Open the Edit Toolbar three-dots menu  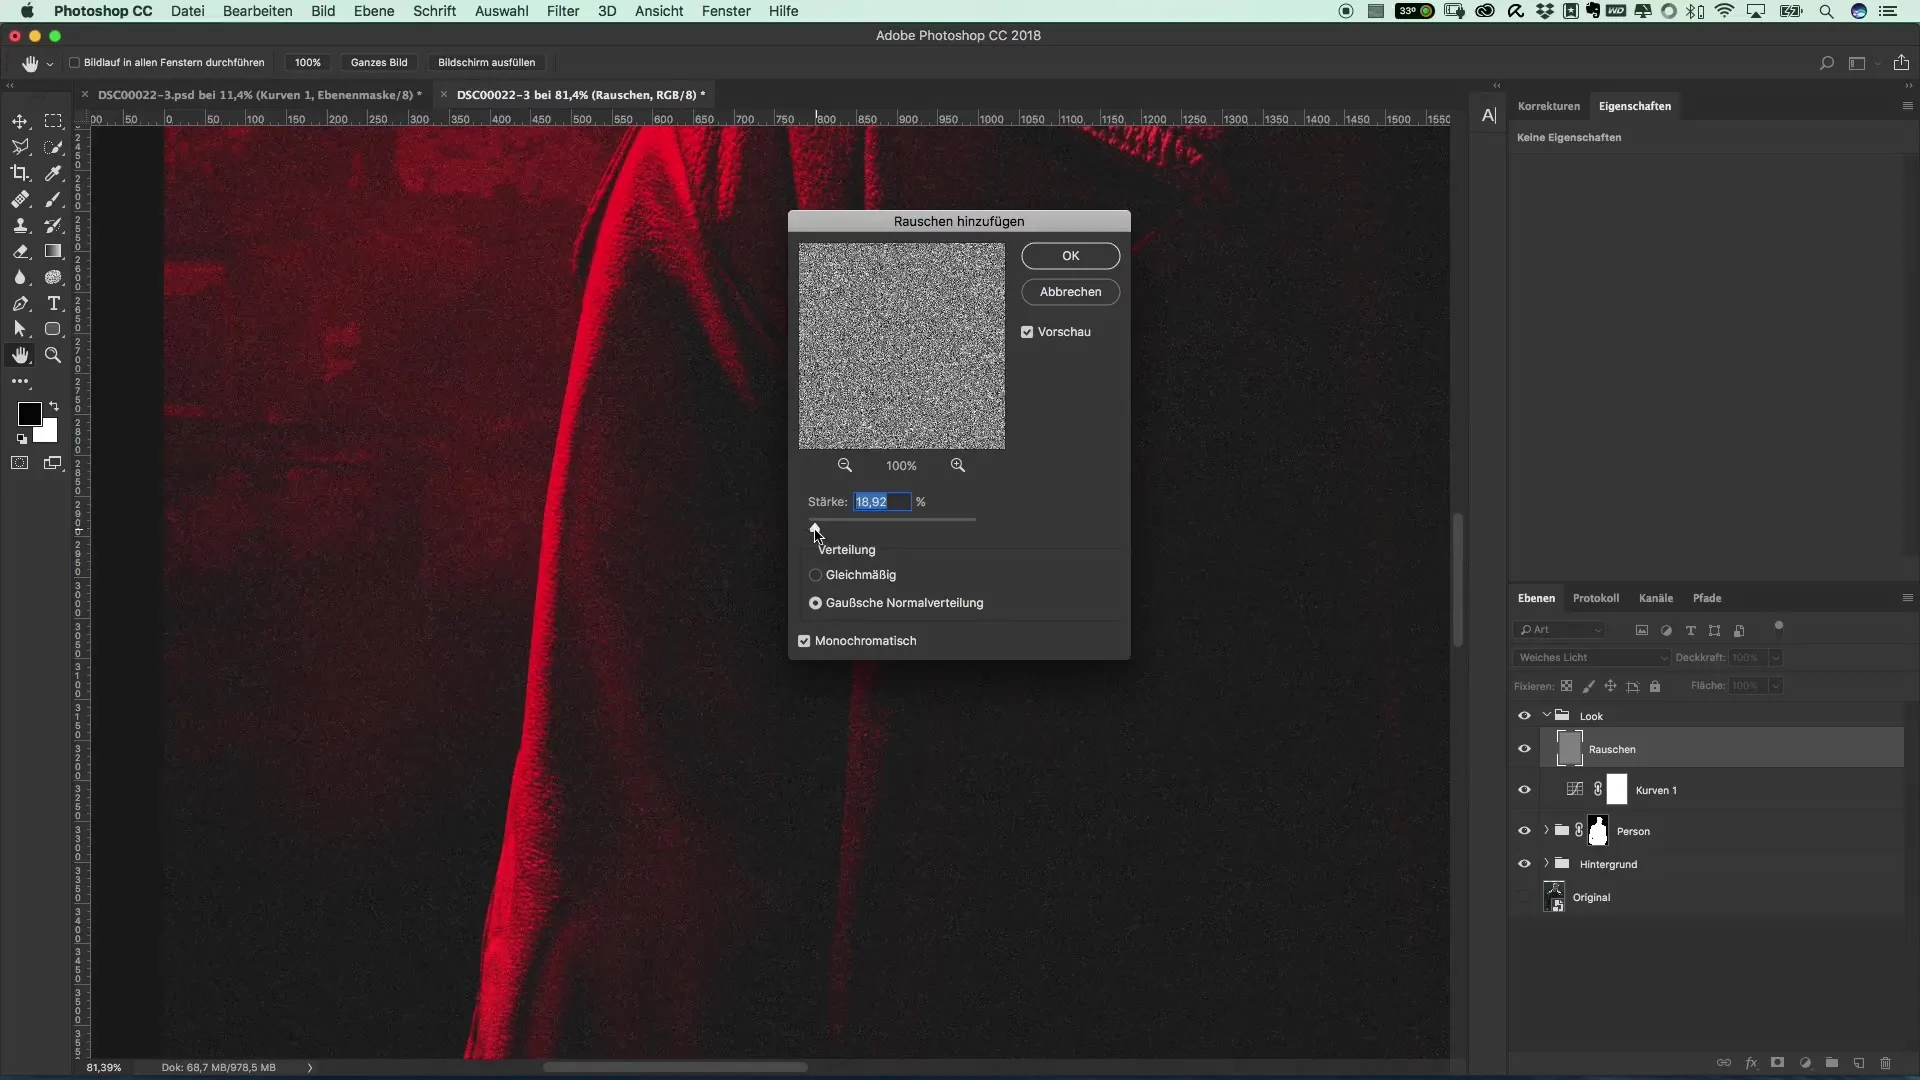click(20, 381)
